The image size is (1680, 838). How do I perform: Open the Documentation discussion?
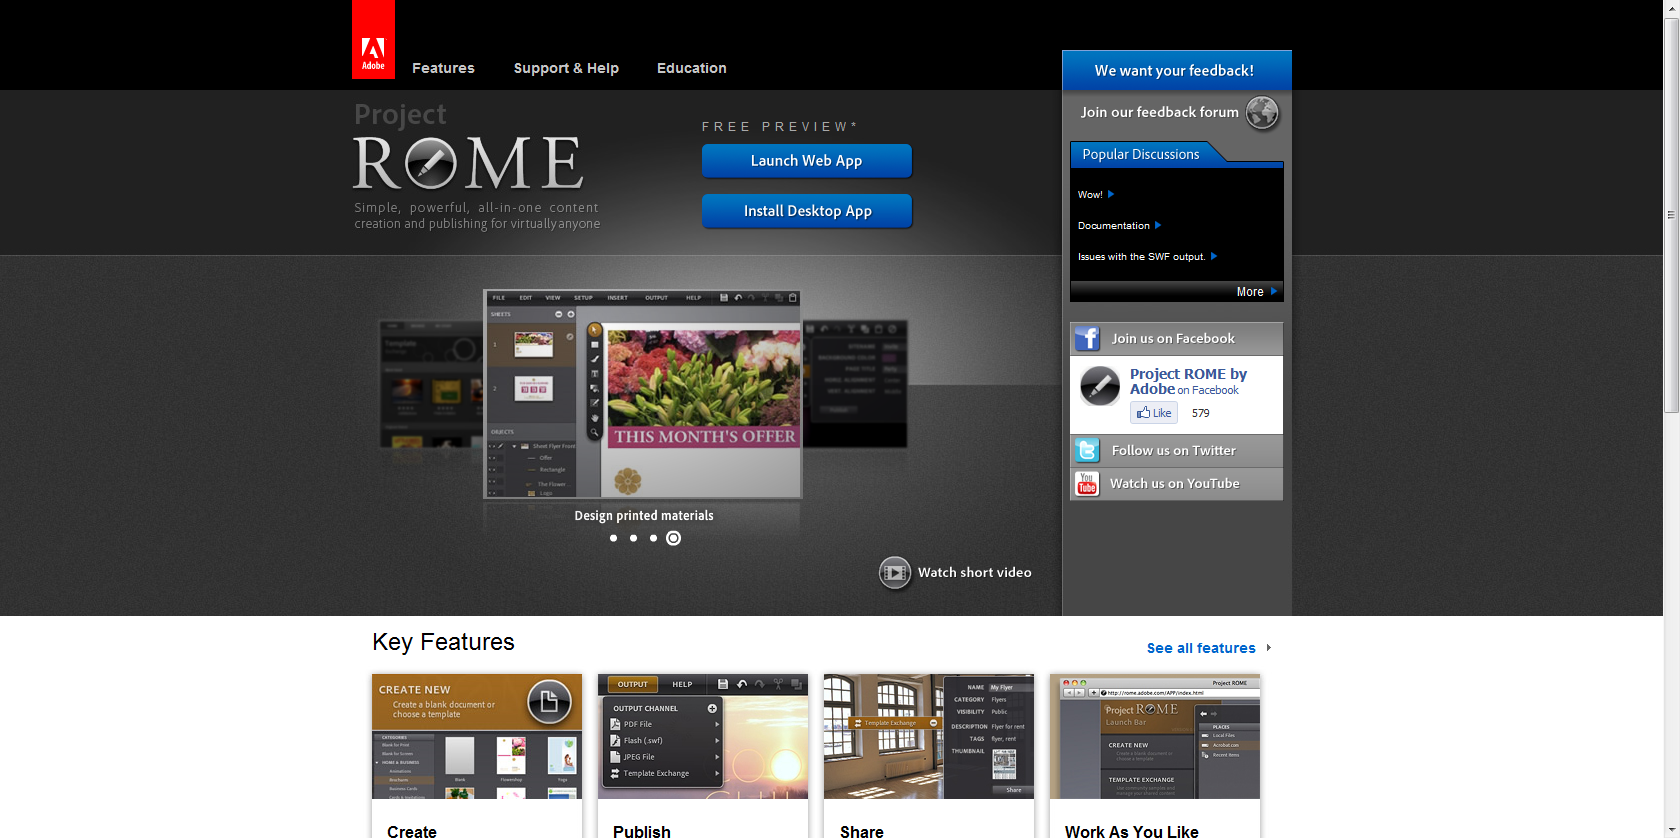[x=1114, y=226]
